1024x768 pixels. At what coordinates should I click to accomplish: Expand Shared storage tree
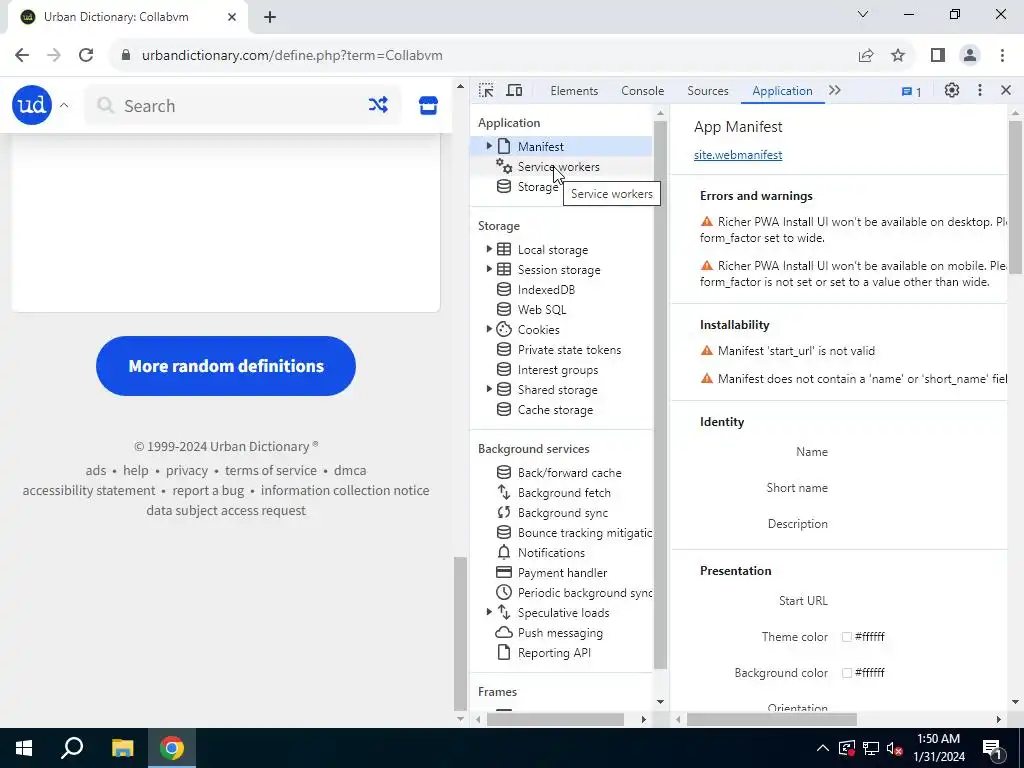tap(488, 389)
